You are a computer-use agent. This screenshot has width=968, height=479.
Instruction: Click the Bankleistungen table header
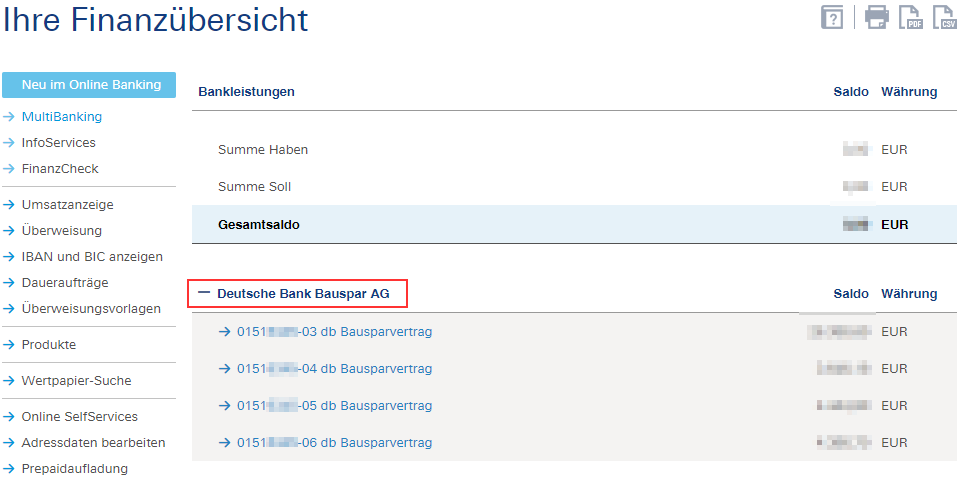246,91
